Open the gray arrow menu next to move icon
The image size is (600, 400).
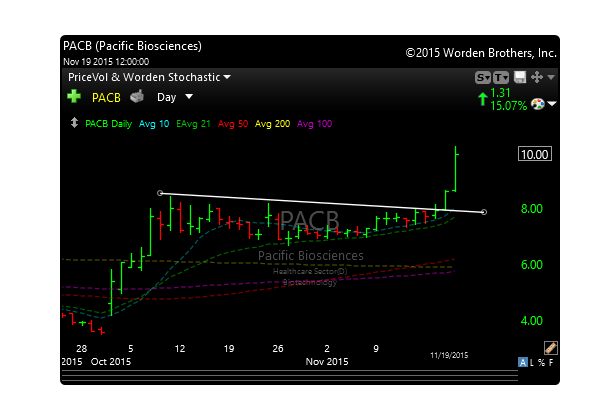click(x=551, y=78)
